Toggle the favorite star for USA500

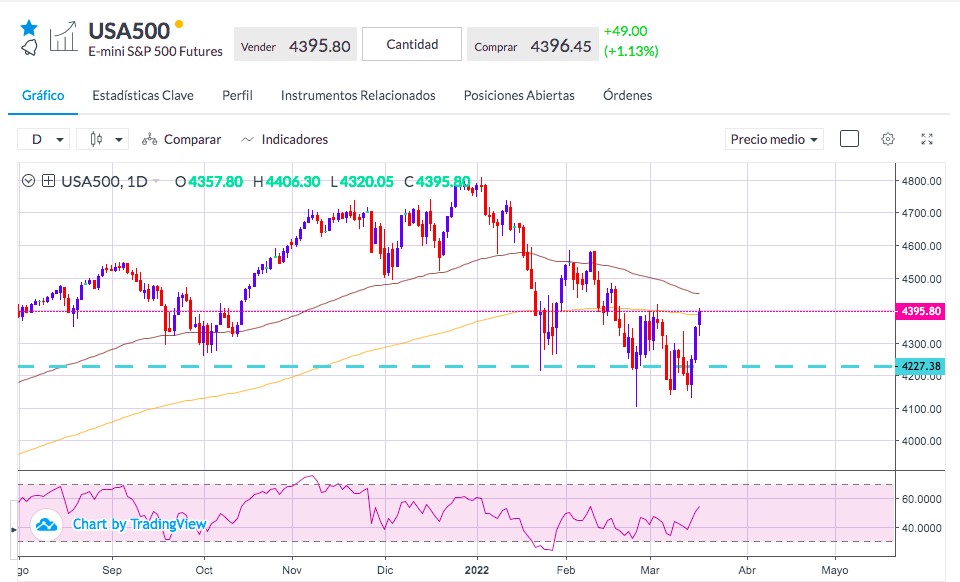29,28
